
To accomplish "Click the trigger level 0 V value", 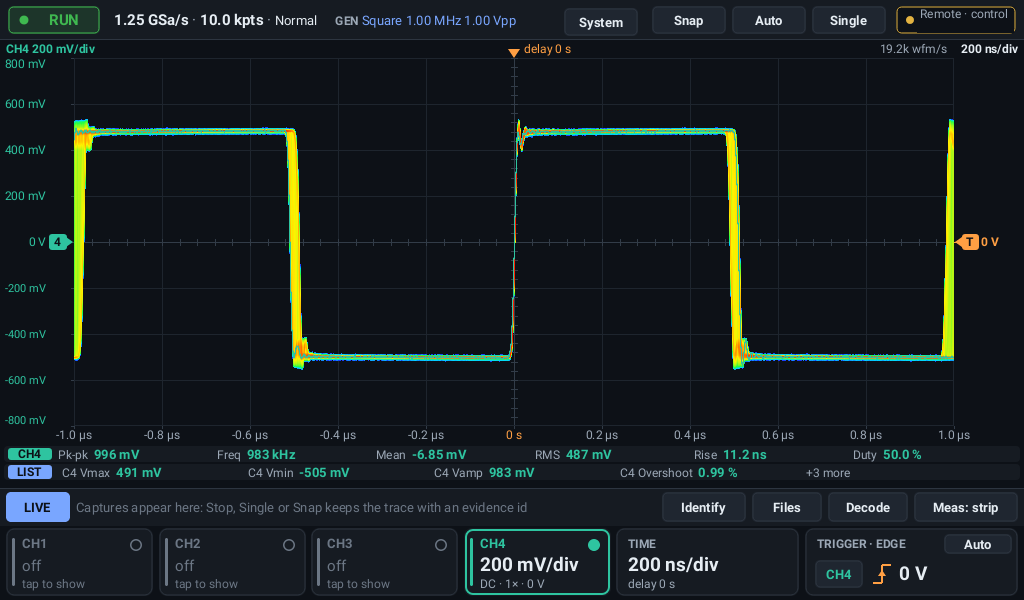I will point(912,574).
